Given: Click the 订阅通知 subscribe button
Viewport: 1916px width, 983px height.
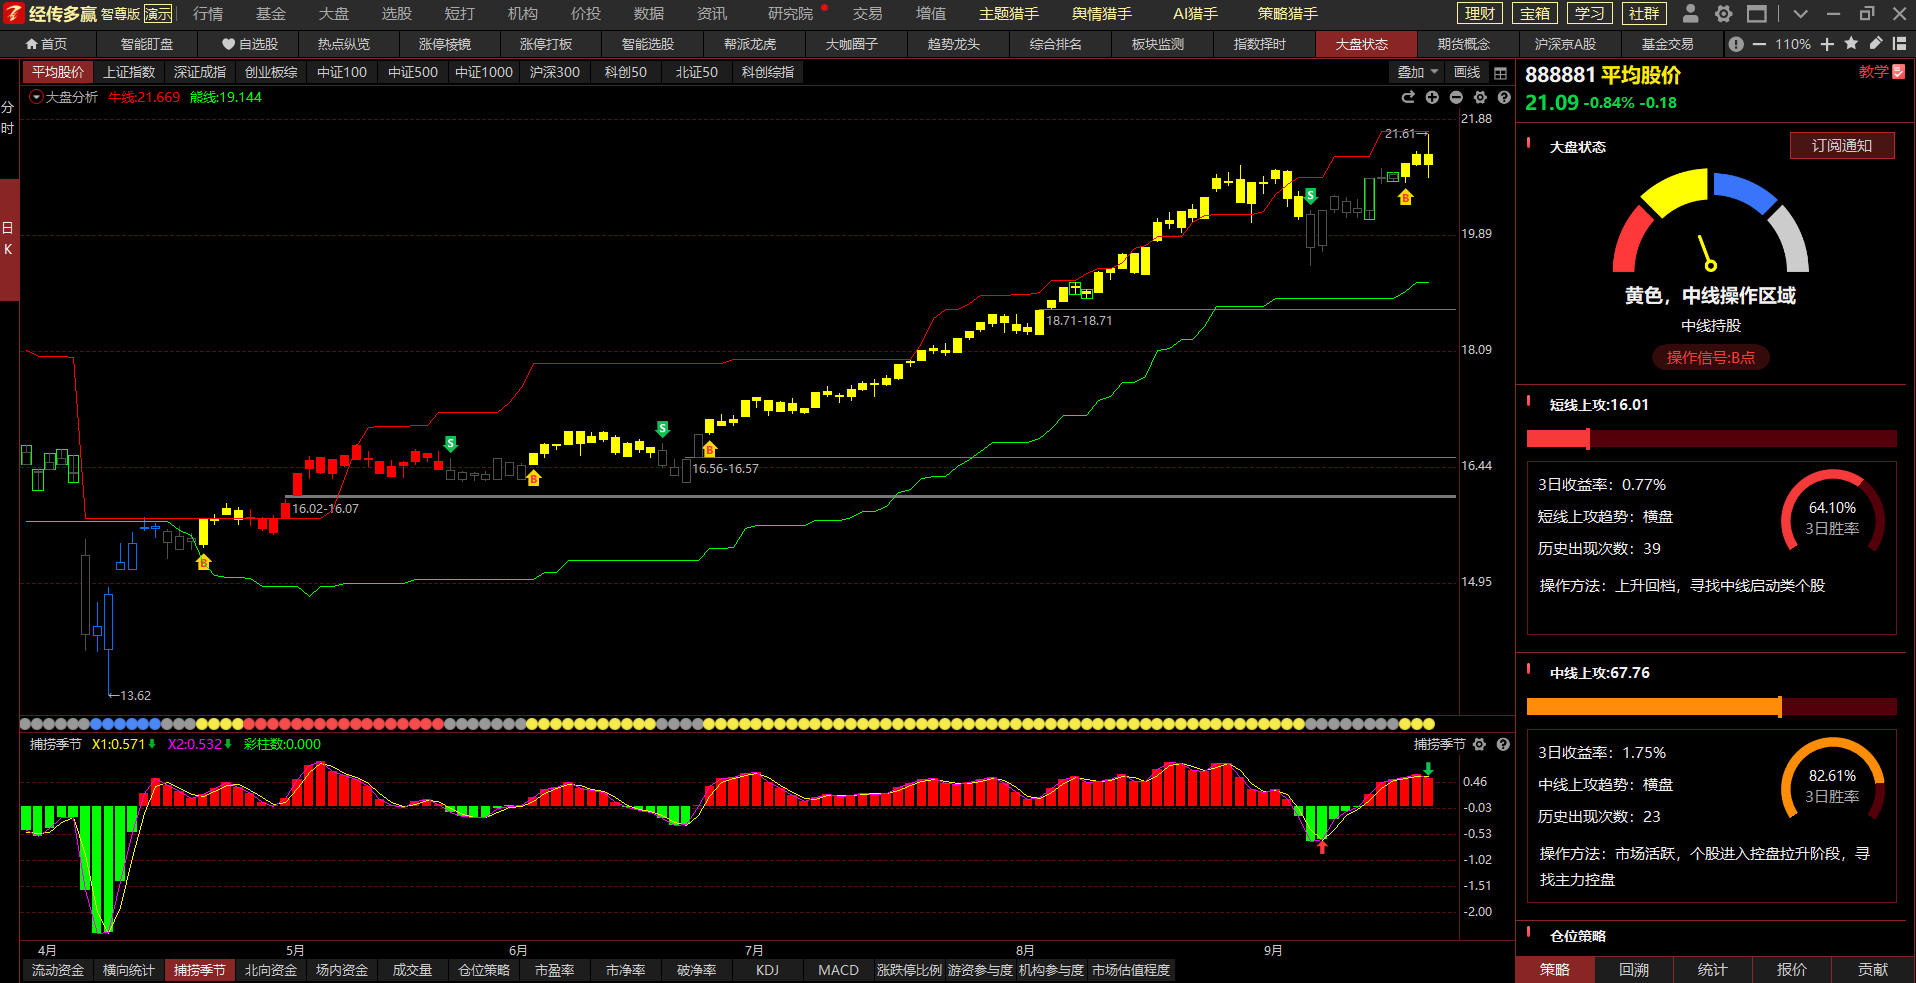Looking at the screenshot, I should pos(1842,146).
